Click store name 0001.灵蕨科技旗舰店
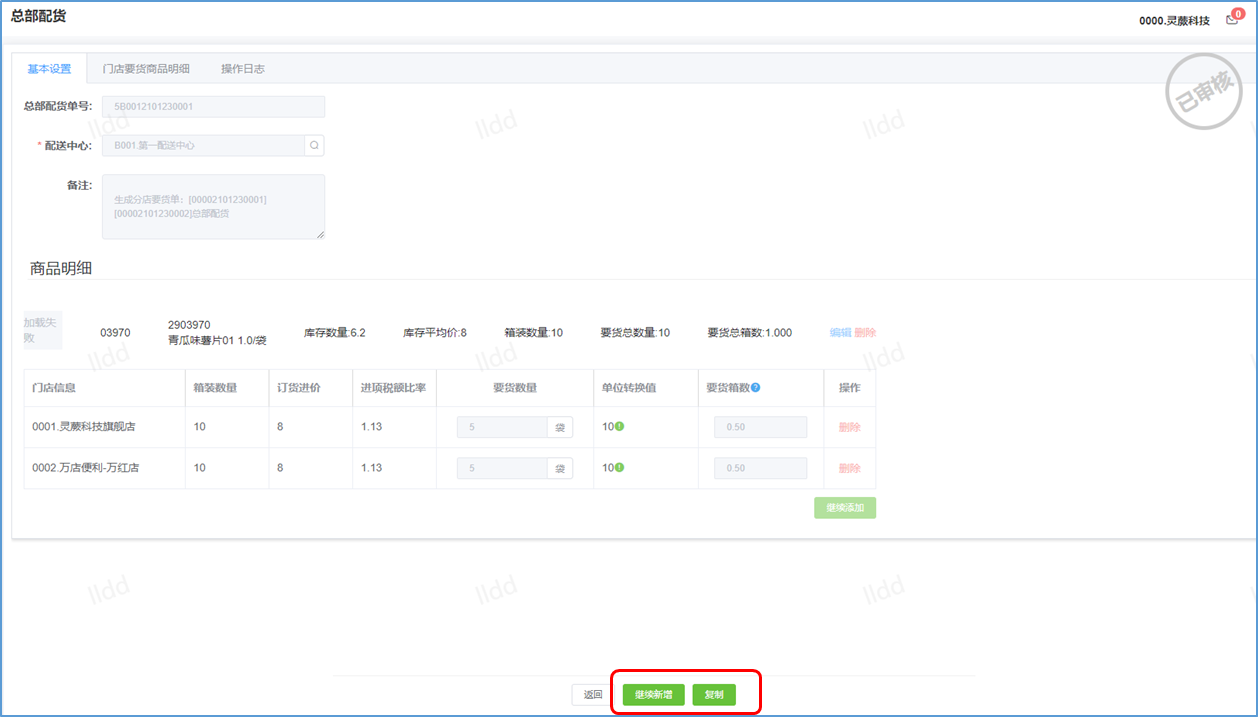Image resolution: width=1258 pixels, height=717 pixels. pyautogui.click(x=84, y=427)
